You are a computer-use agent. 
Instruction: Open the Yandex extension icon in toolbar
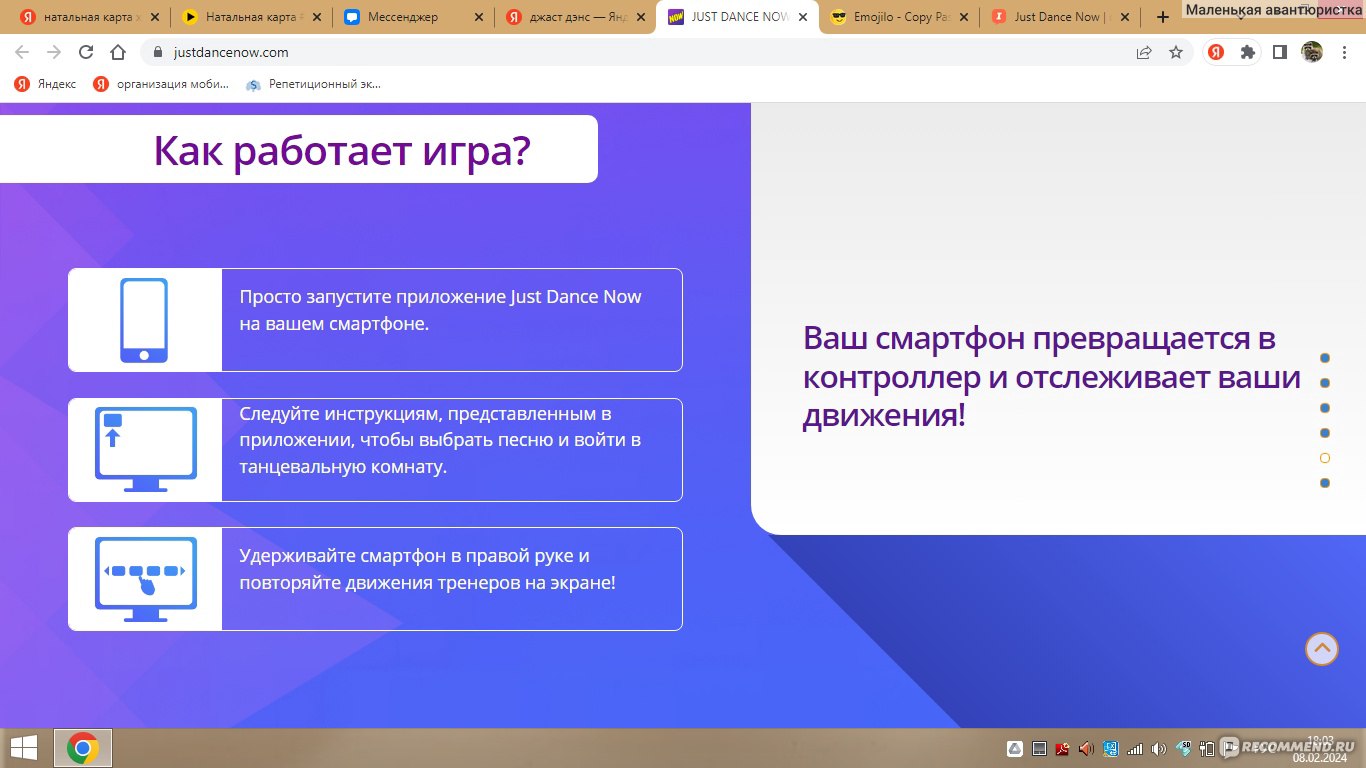[x=1216, y=52]
